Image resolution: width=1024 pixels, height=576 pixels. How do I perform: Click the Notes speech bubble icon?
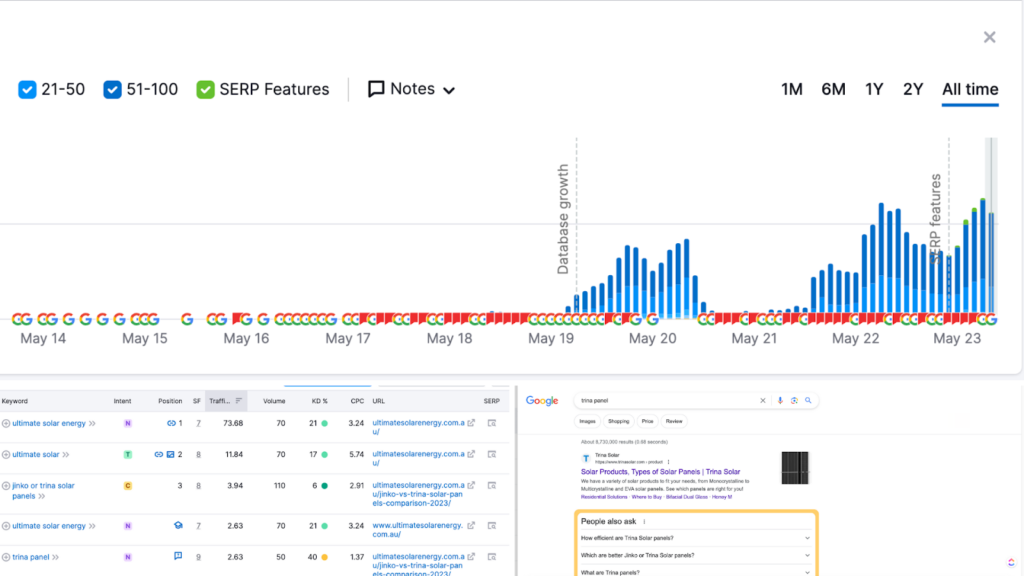pos(376,89)
